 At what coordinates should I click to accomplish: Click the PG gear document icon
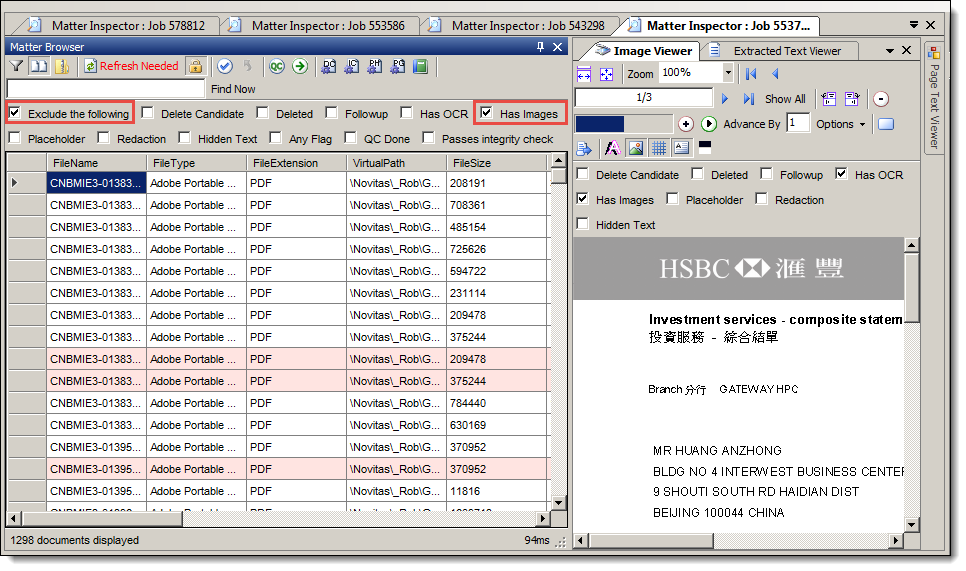coord(398,66)
